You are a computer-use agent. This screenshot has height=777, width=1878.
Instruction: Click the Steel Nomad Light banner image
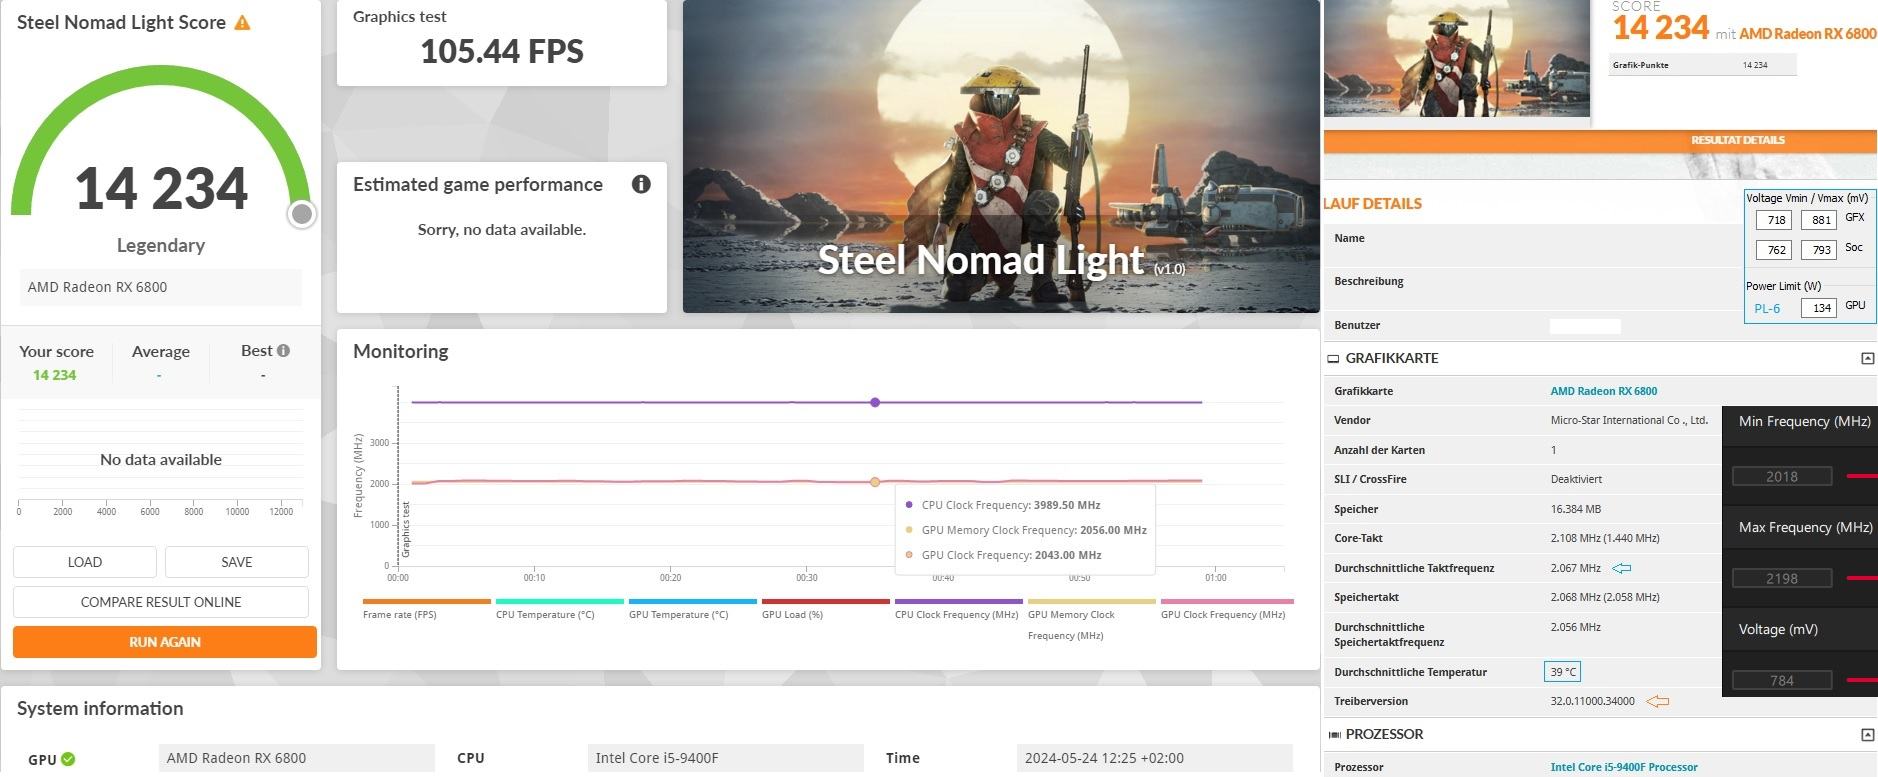coord(1001,156)
